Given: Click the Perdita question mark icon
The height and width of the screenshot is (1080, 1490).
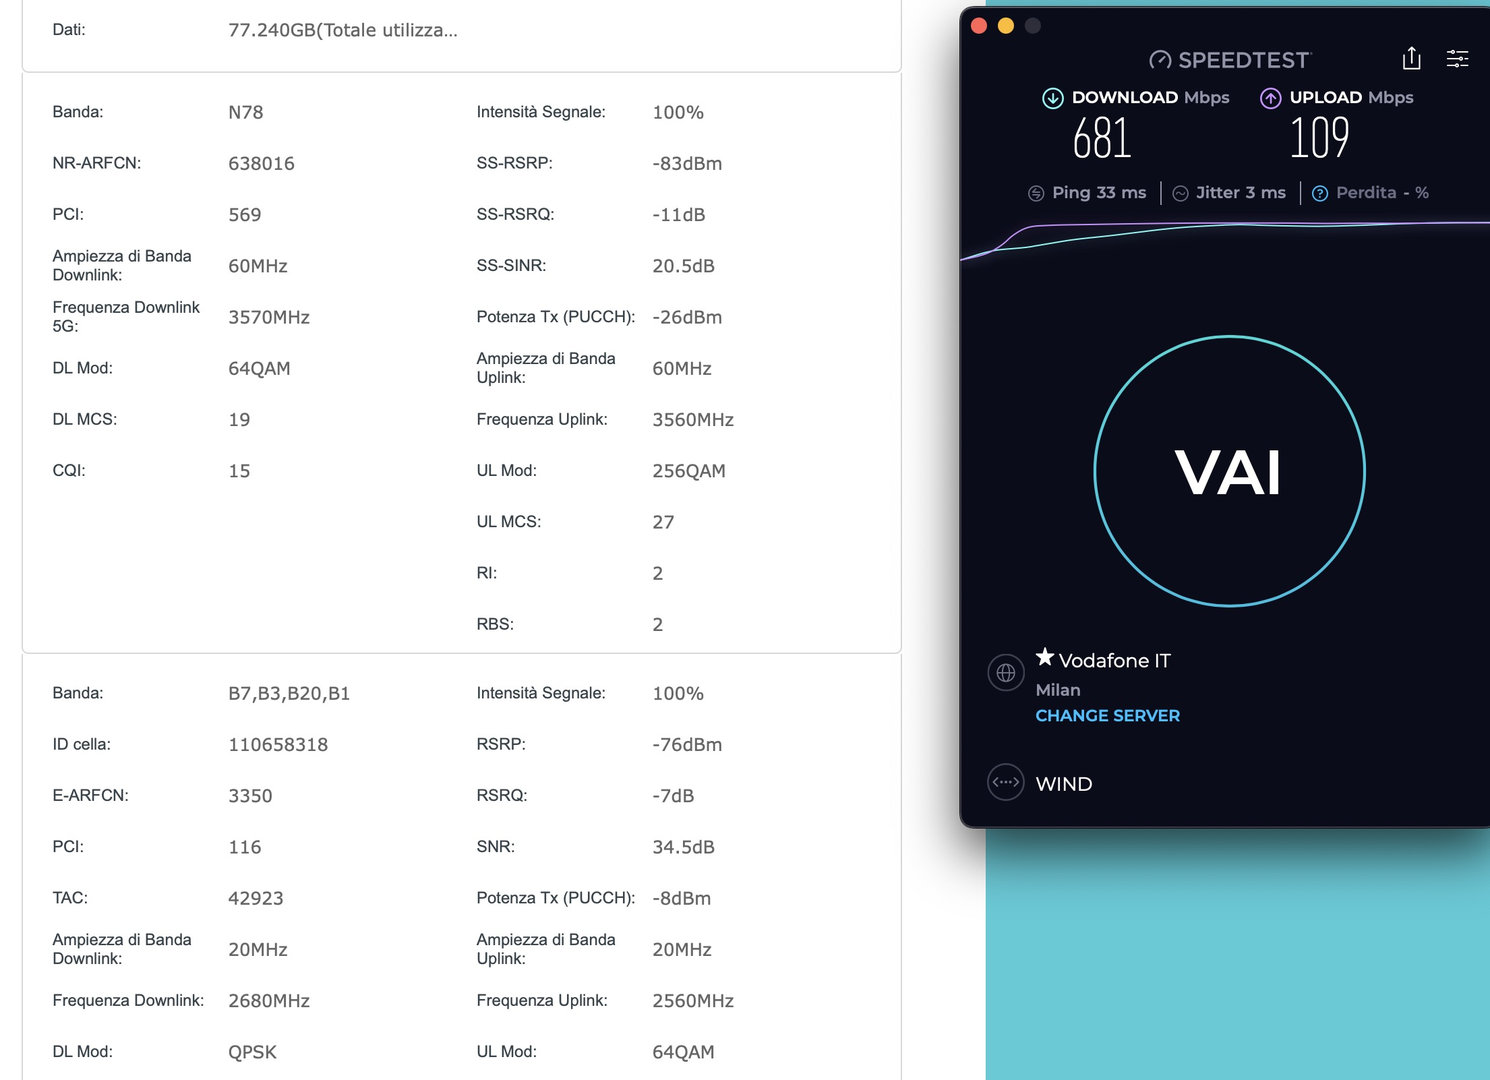Looking at the screenshot, I should click(1320, 193).
